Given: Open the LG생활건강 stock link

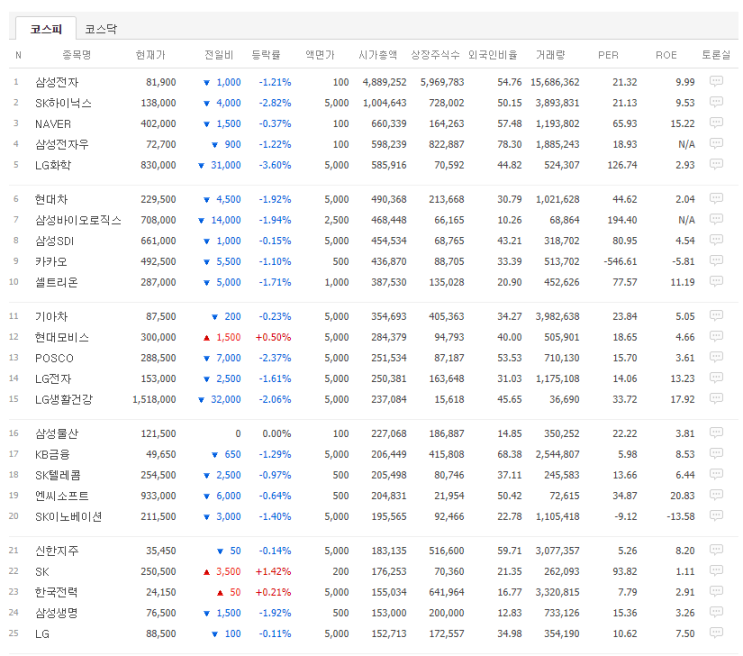Looking at the screenshot, I should coord(64,400).
